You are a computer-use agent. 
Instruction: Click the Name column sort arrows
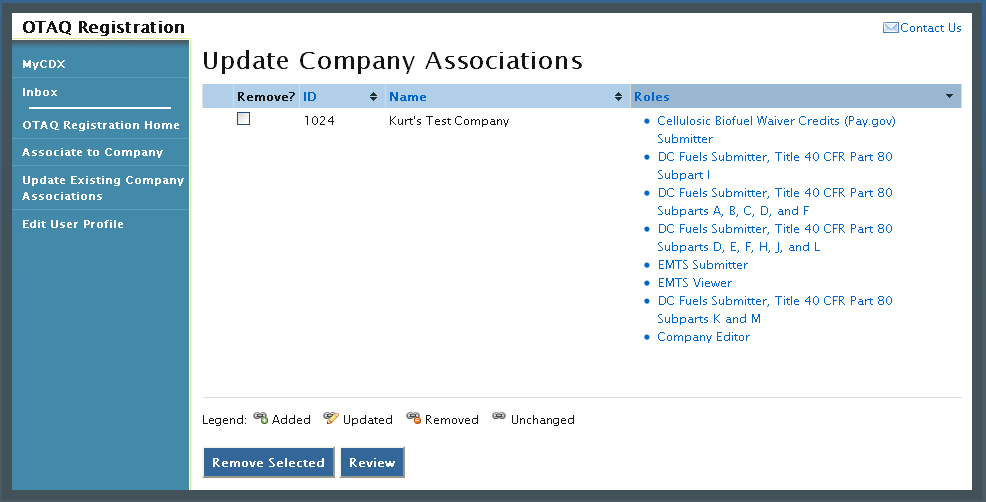[619, 97]
